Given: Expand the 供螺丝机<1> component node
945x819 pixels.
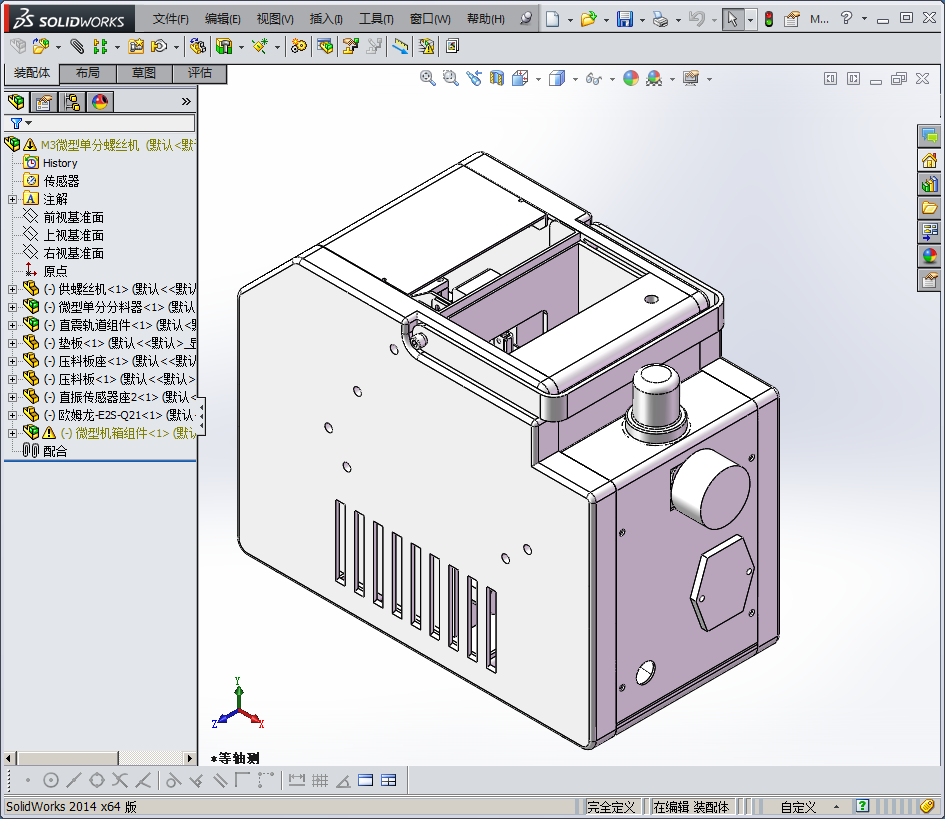Looking at the screenshot, I should pyautogui.click(x=12, y=289).
